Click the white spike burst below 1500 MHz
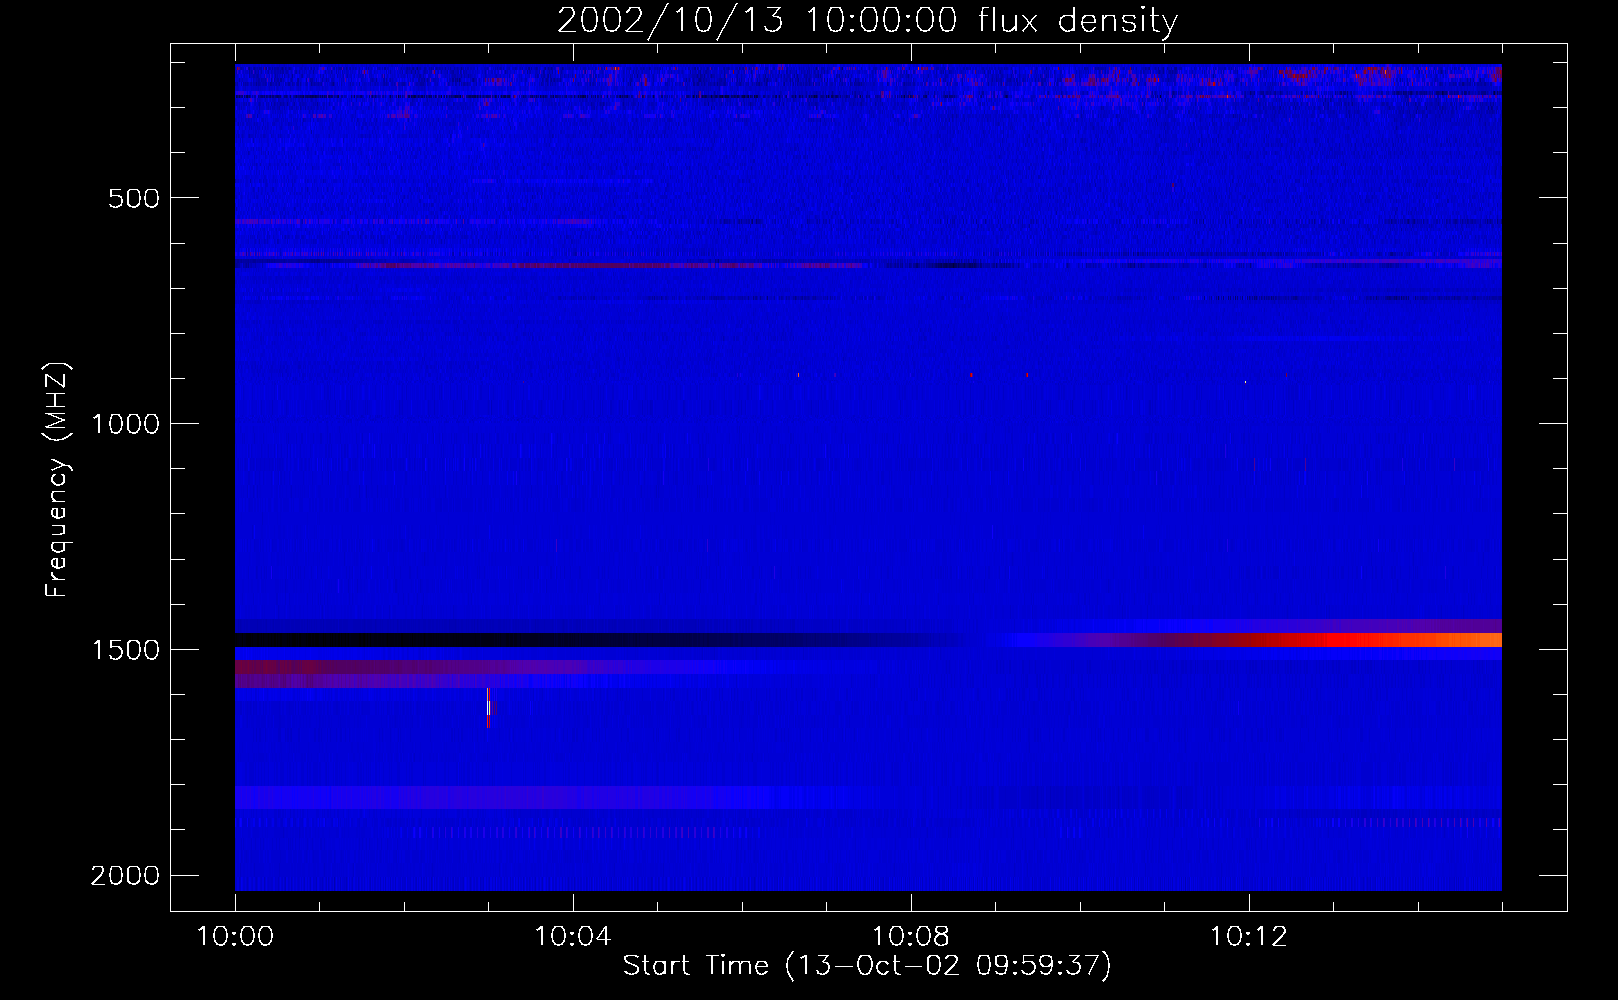This screenshot has width=1618, height=1000. 489,707
